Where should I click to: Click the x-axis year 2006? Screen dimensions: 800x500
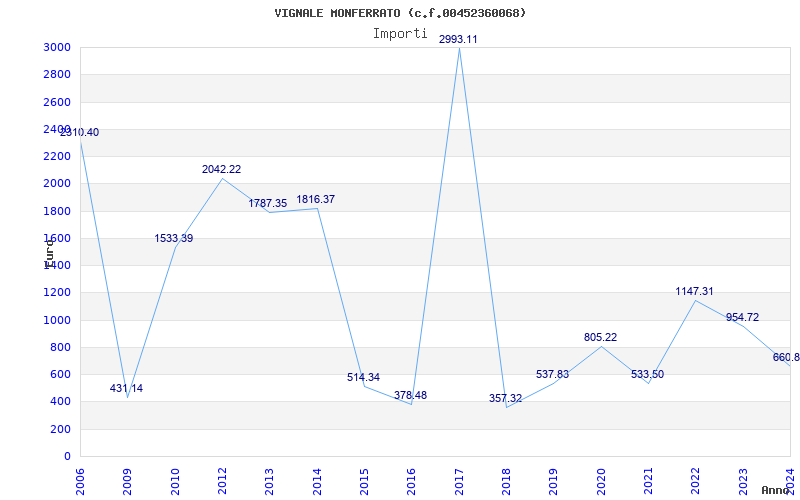[80, 480]
